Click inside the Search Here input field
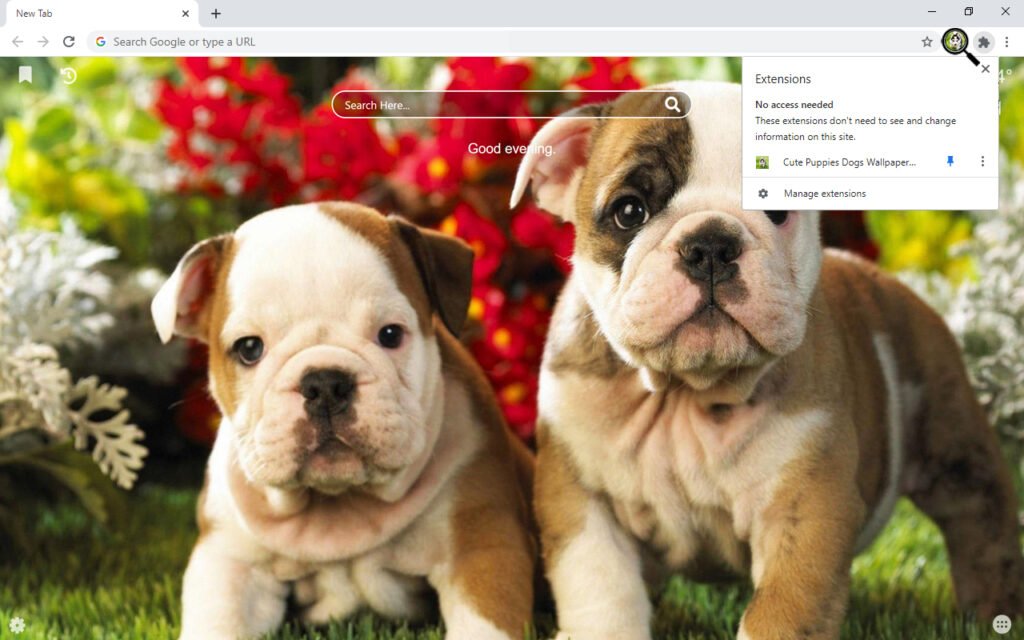This screenshot has height=640, width=1024. point(450,104)
